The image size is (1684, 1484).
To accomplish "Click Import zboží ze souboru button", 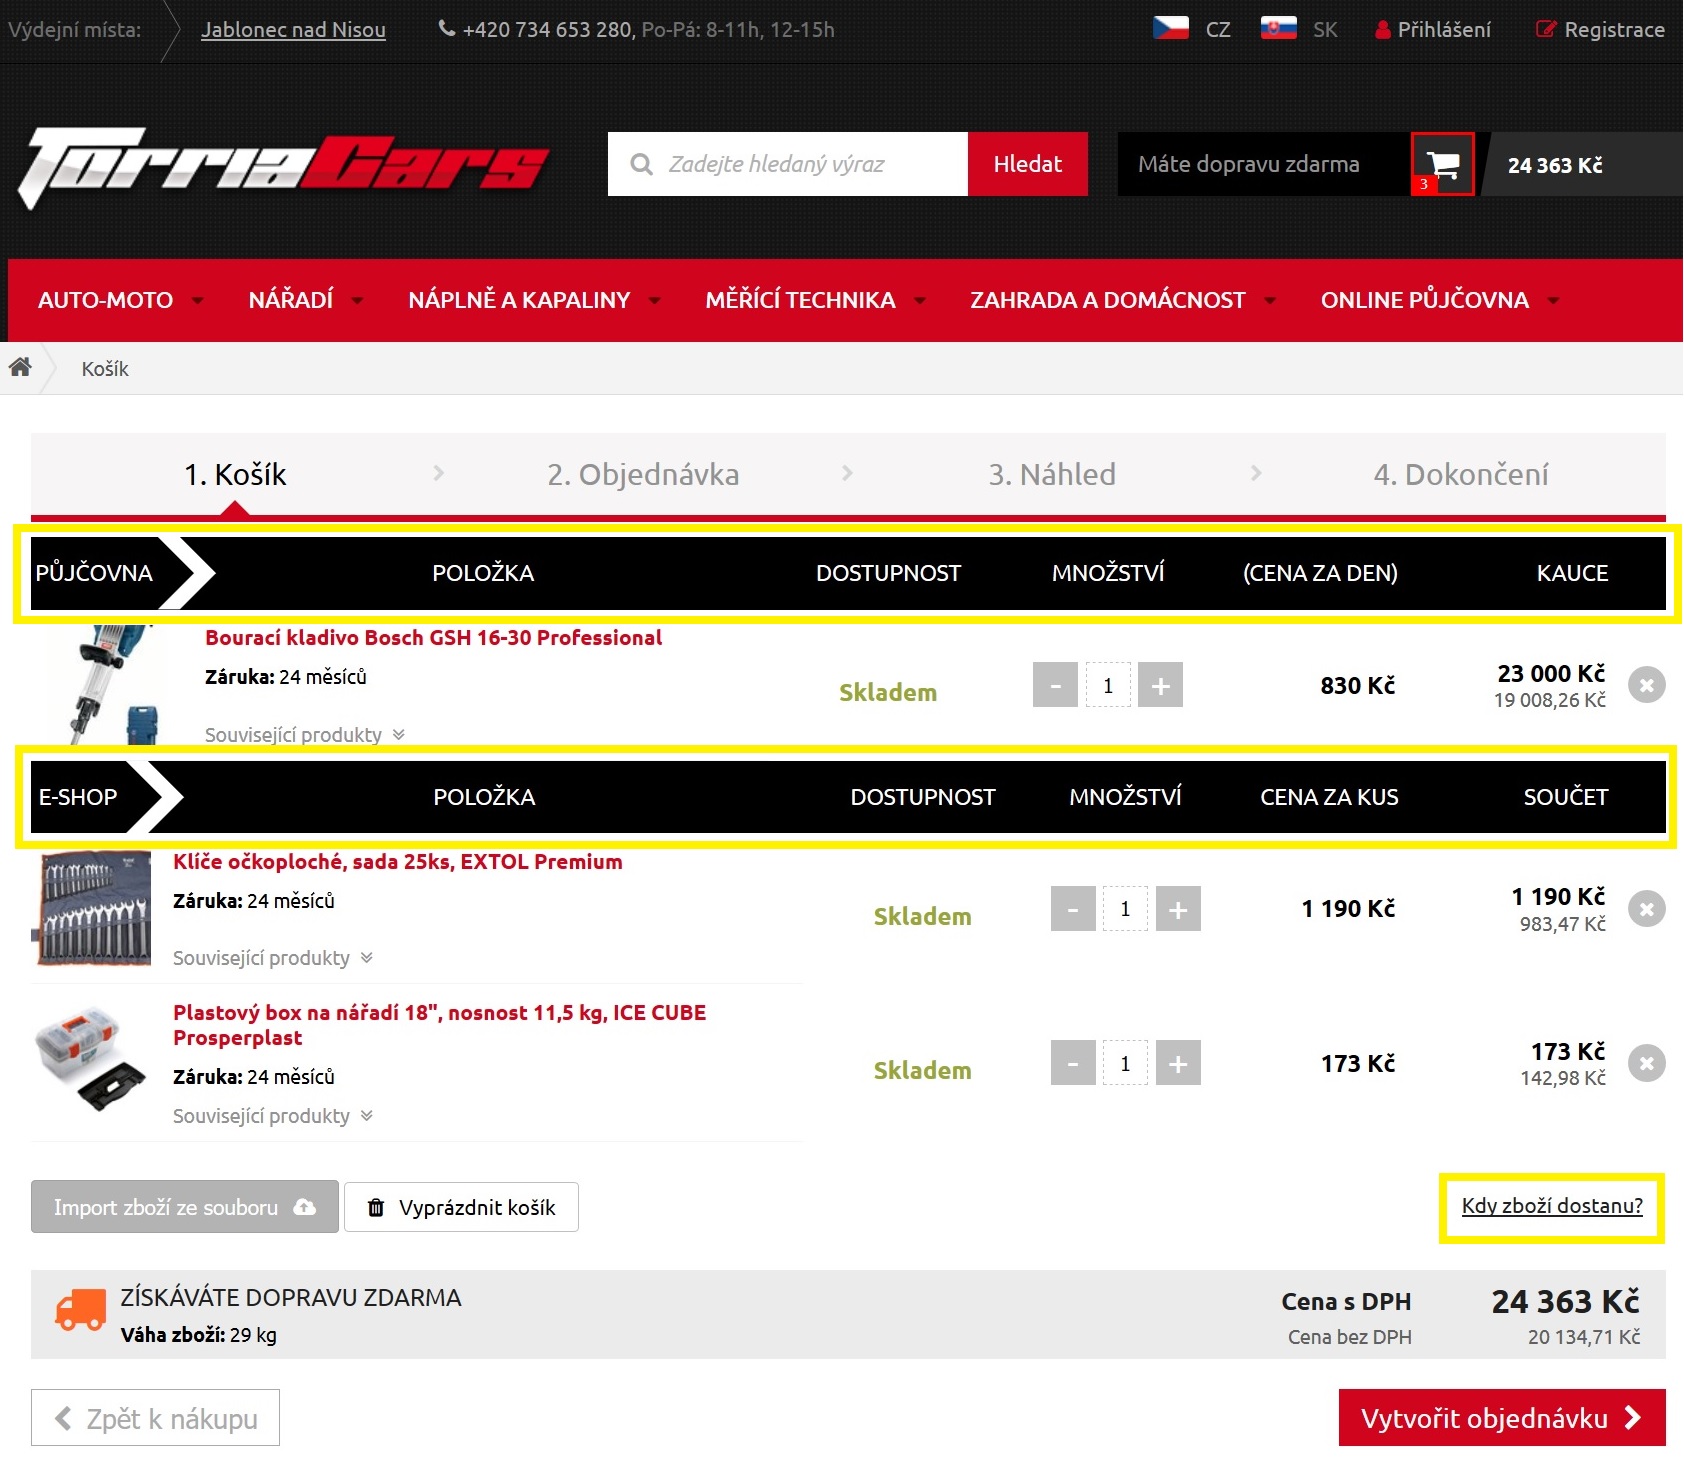I will (x=185, y=1207).
